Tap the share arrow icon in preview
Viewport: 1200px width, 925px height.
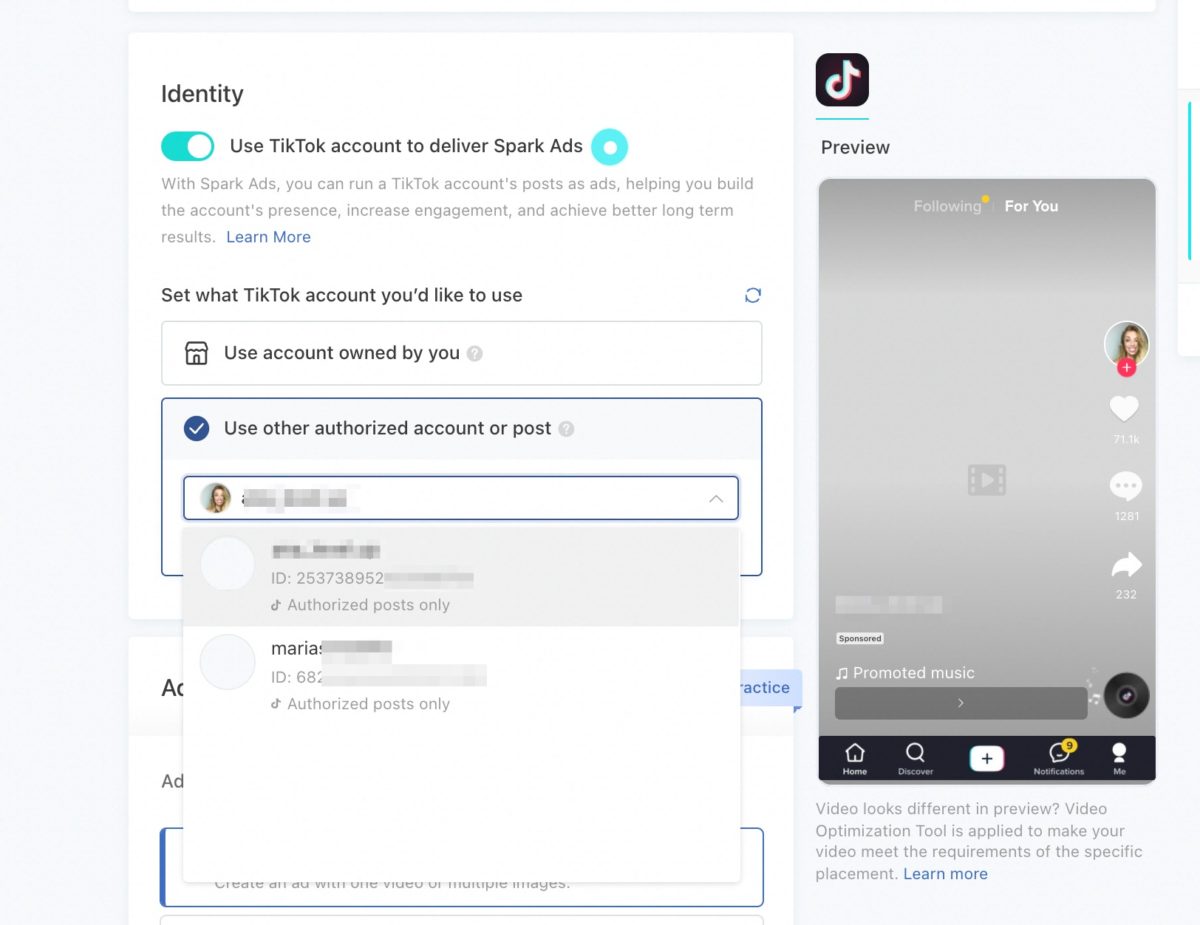[x=1126, y=566]
